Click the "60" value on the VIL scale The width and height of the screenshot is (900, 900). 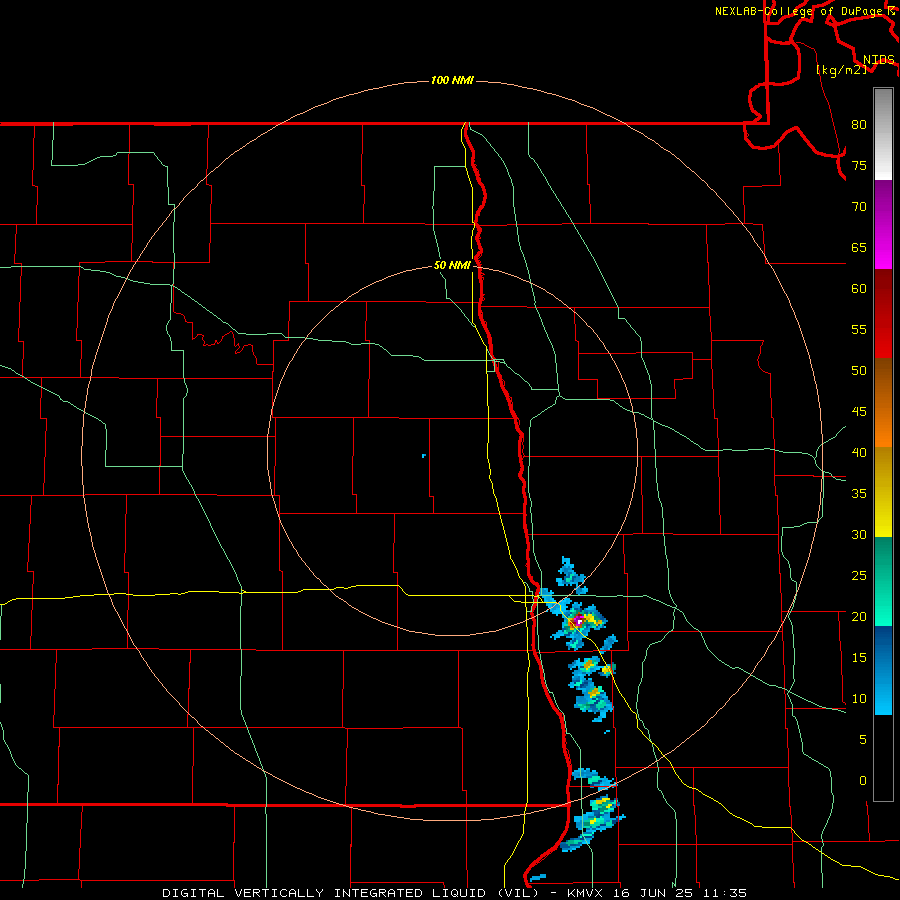[x=859, y=289]
